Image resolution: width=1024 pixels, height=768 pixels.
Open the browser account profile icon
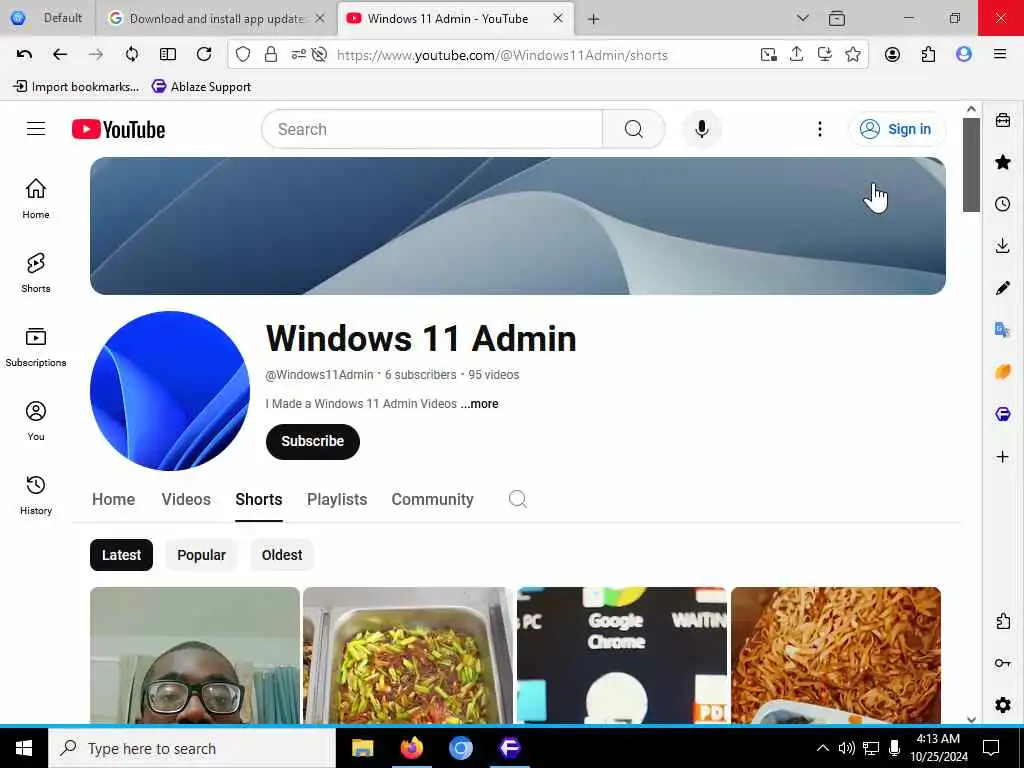pyautogui.click(x=892, y=54)
